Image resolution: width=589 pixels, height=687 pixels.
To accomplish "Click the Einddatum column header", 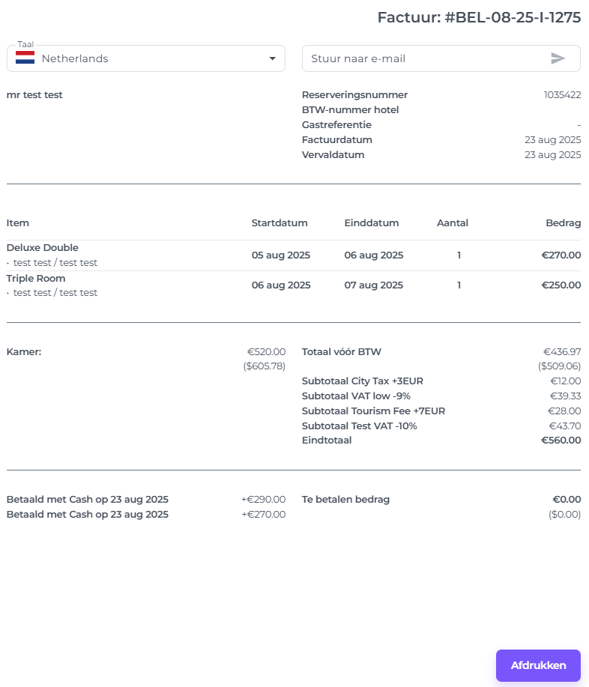I will point(371,223).
